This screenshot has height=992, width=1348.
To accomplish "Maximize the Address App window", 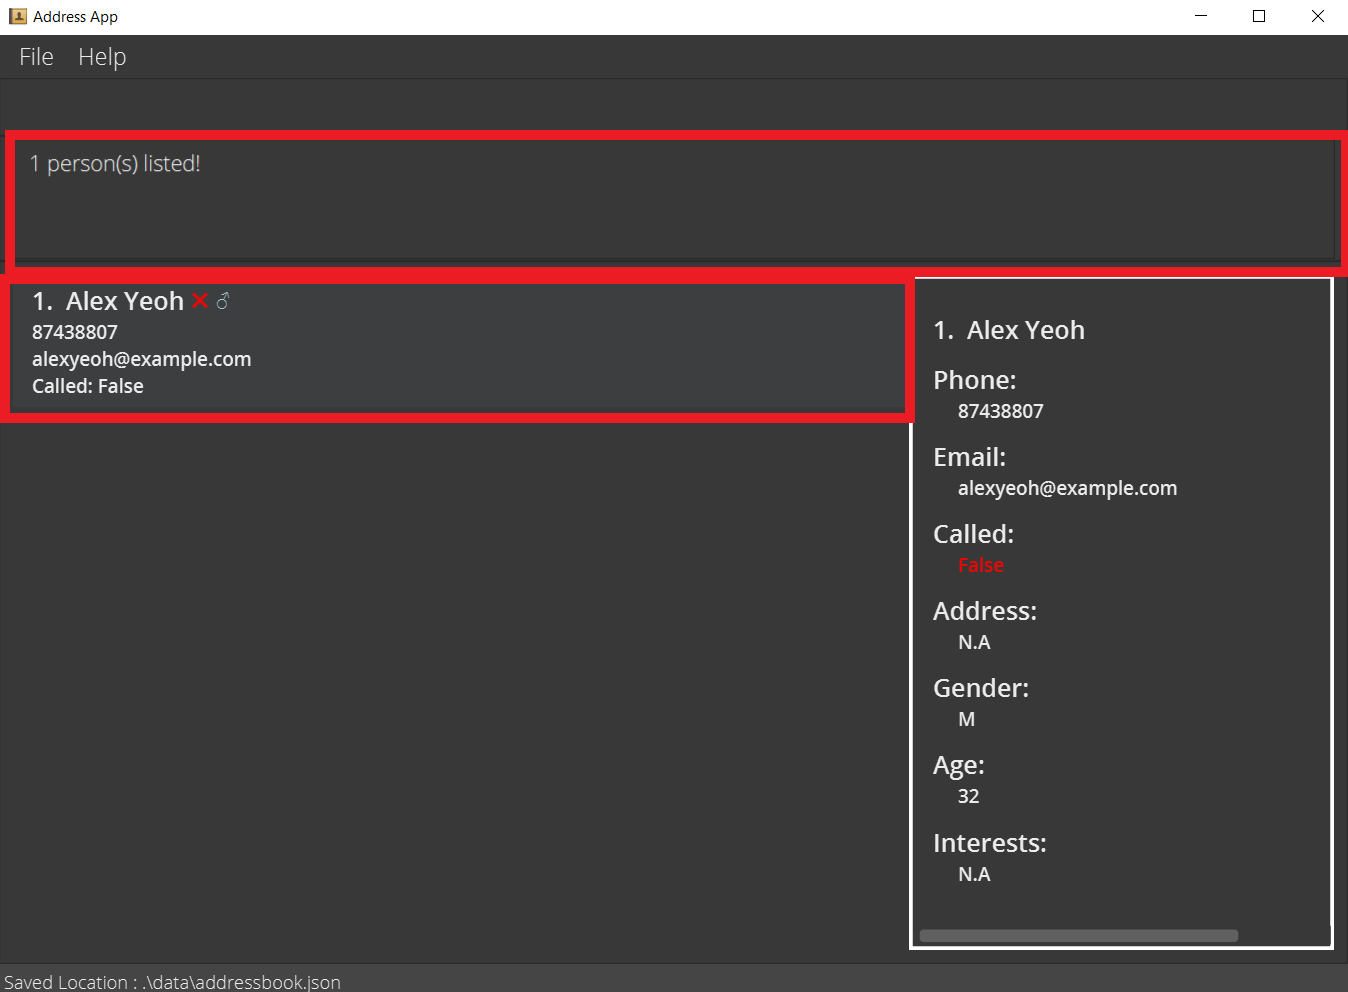I will click(1259, 16).
